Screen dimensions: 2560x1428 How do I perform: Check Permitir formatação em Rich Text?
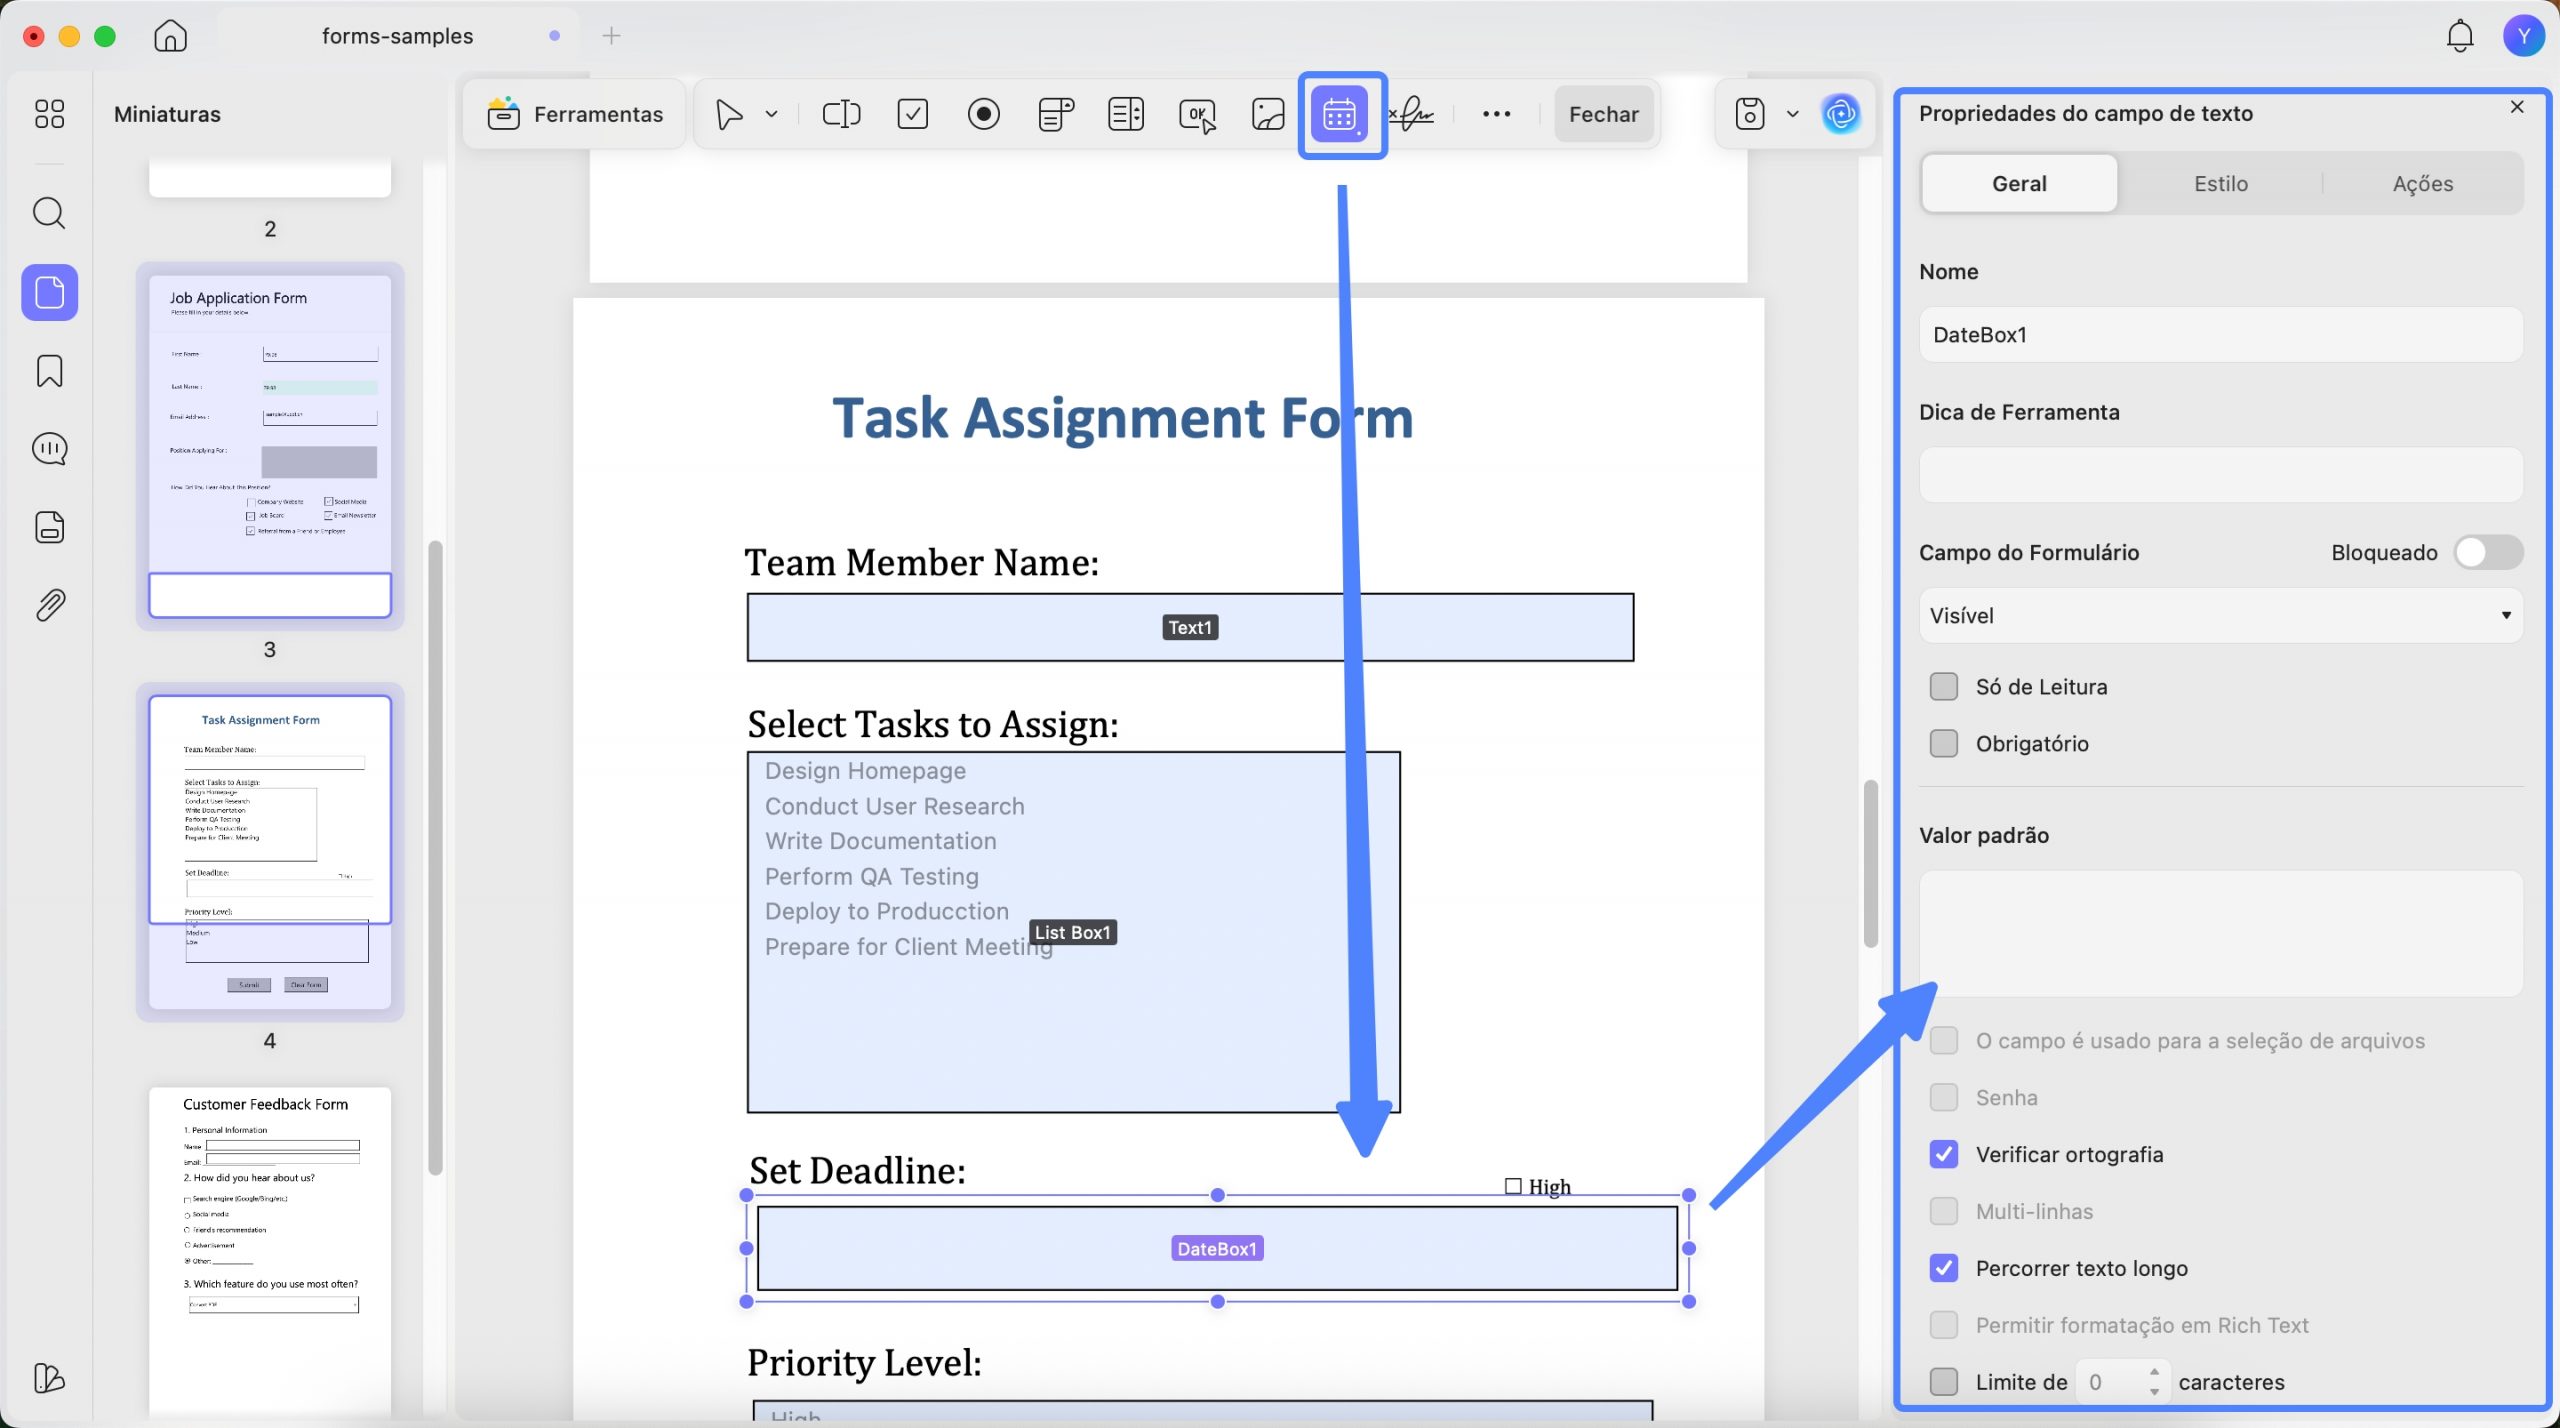(x=1943, y=1325)
